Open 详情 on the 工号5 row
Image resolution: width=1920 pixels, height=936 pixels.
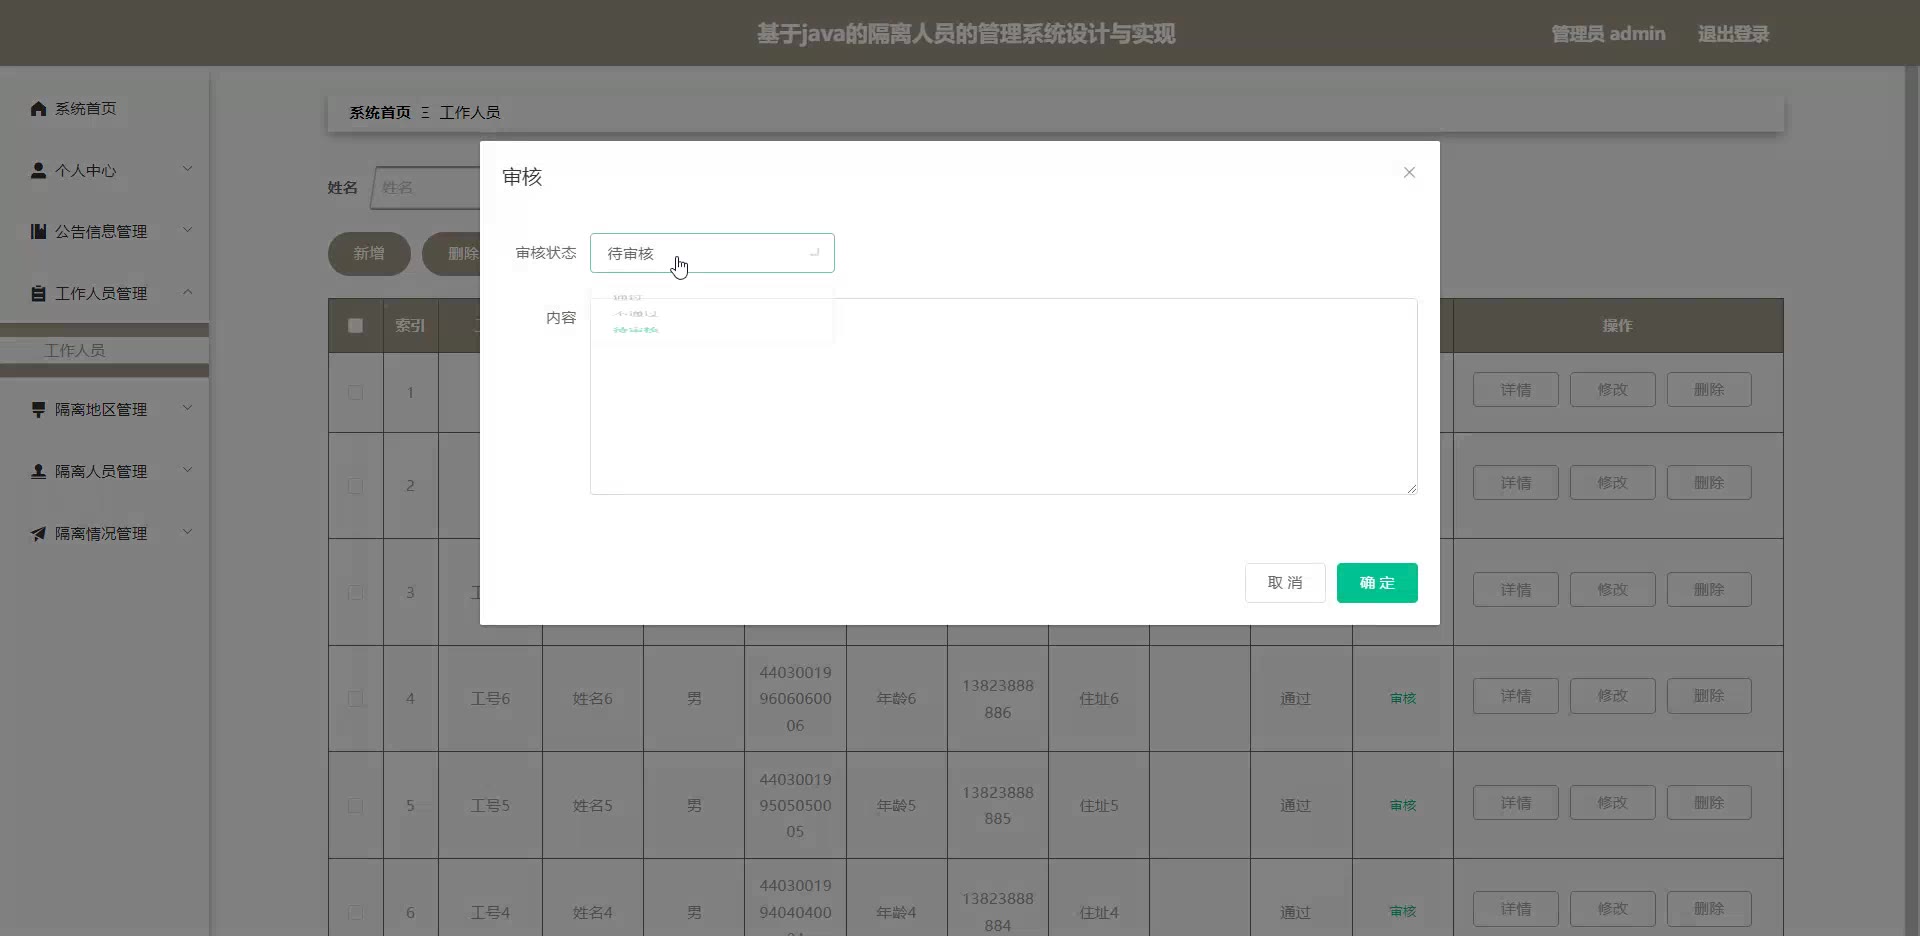(1516, 802)
